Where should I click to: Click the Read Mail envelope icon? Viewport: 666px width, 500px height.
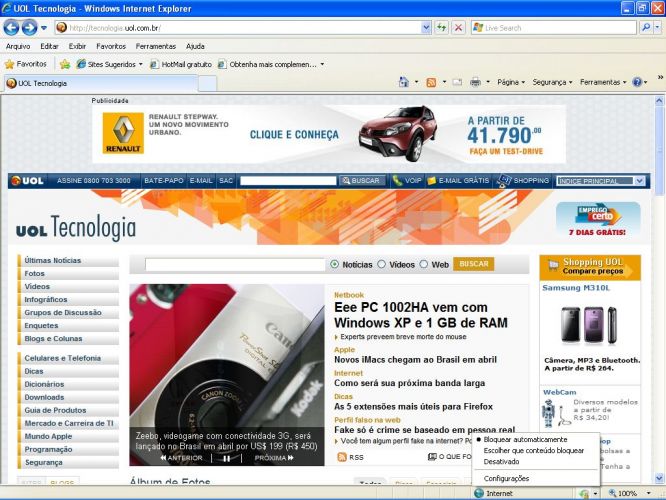pyautogui.click(x=457, y=82)
